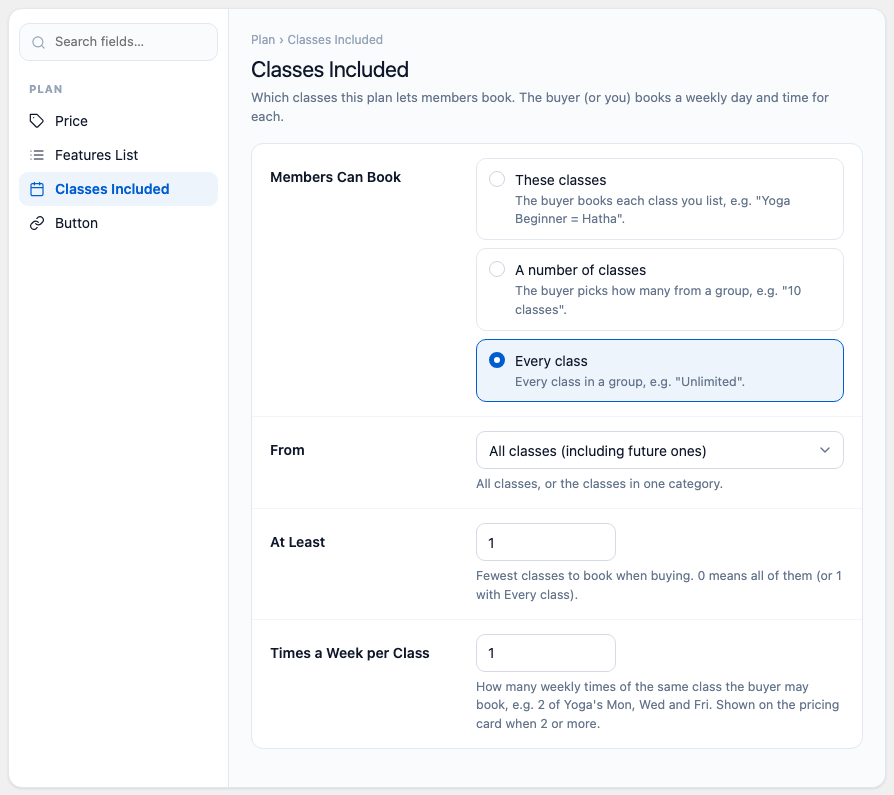Click the Classes Included calendar icon

point(37,189)
